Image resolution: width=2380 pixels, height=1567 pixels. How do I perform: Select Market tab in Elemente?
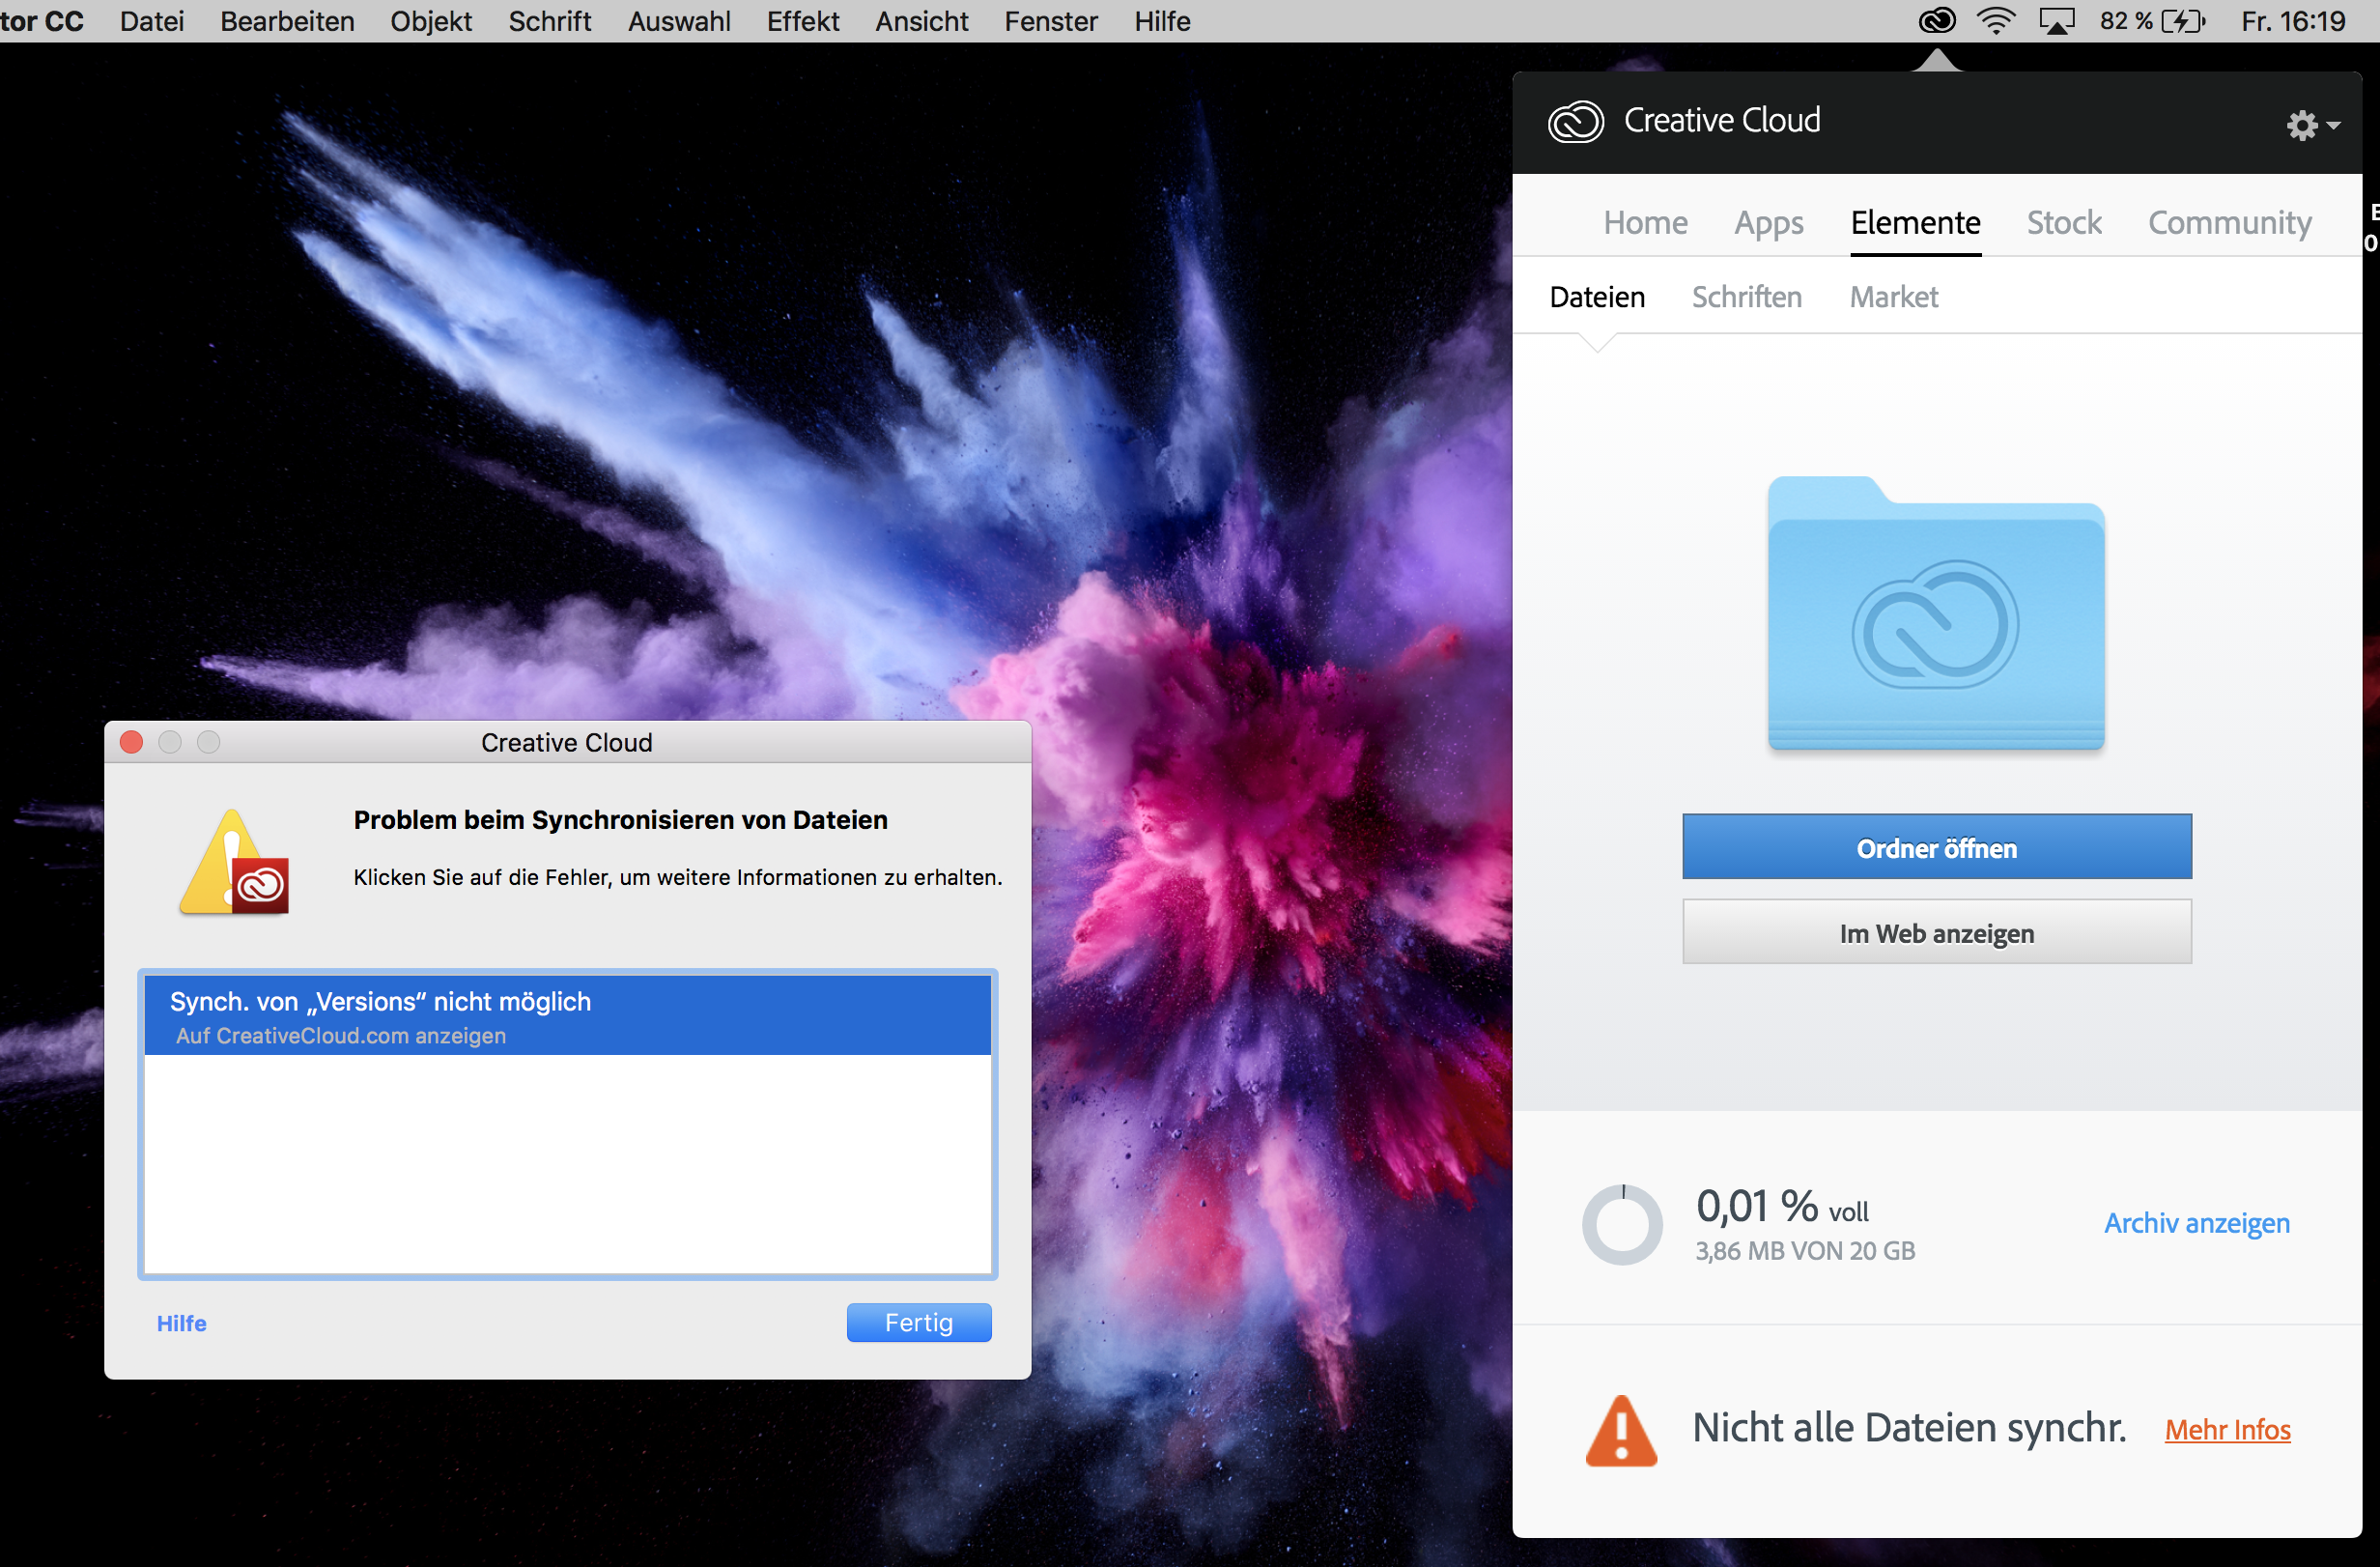click(1894, 298)
